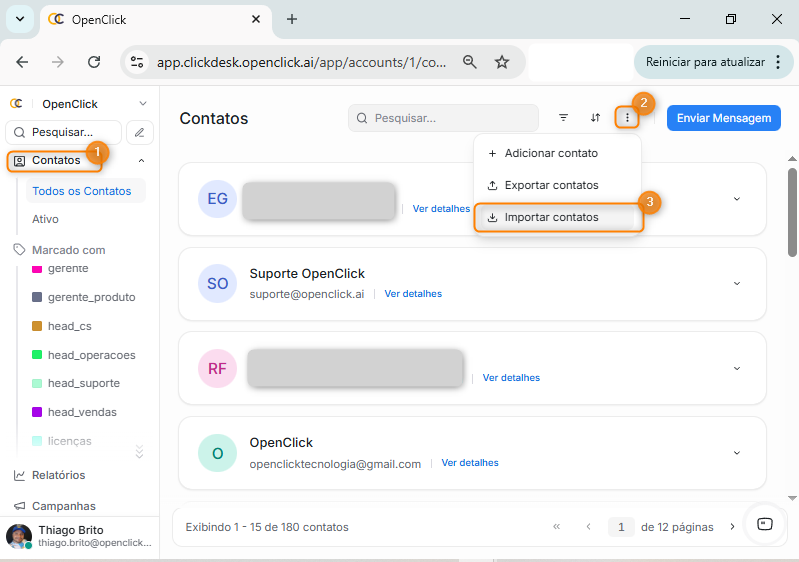Select the purple head_vendas label
799x562 pixels.
(82, 412)
